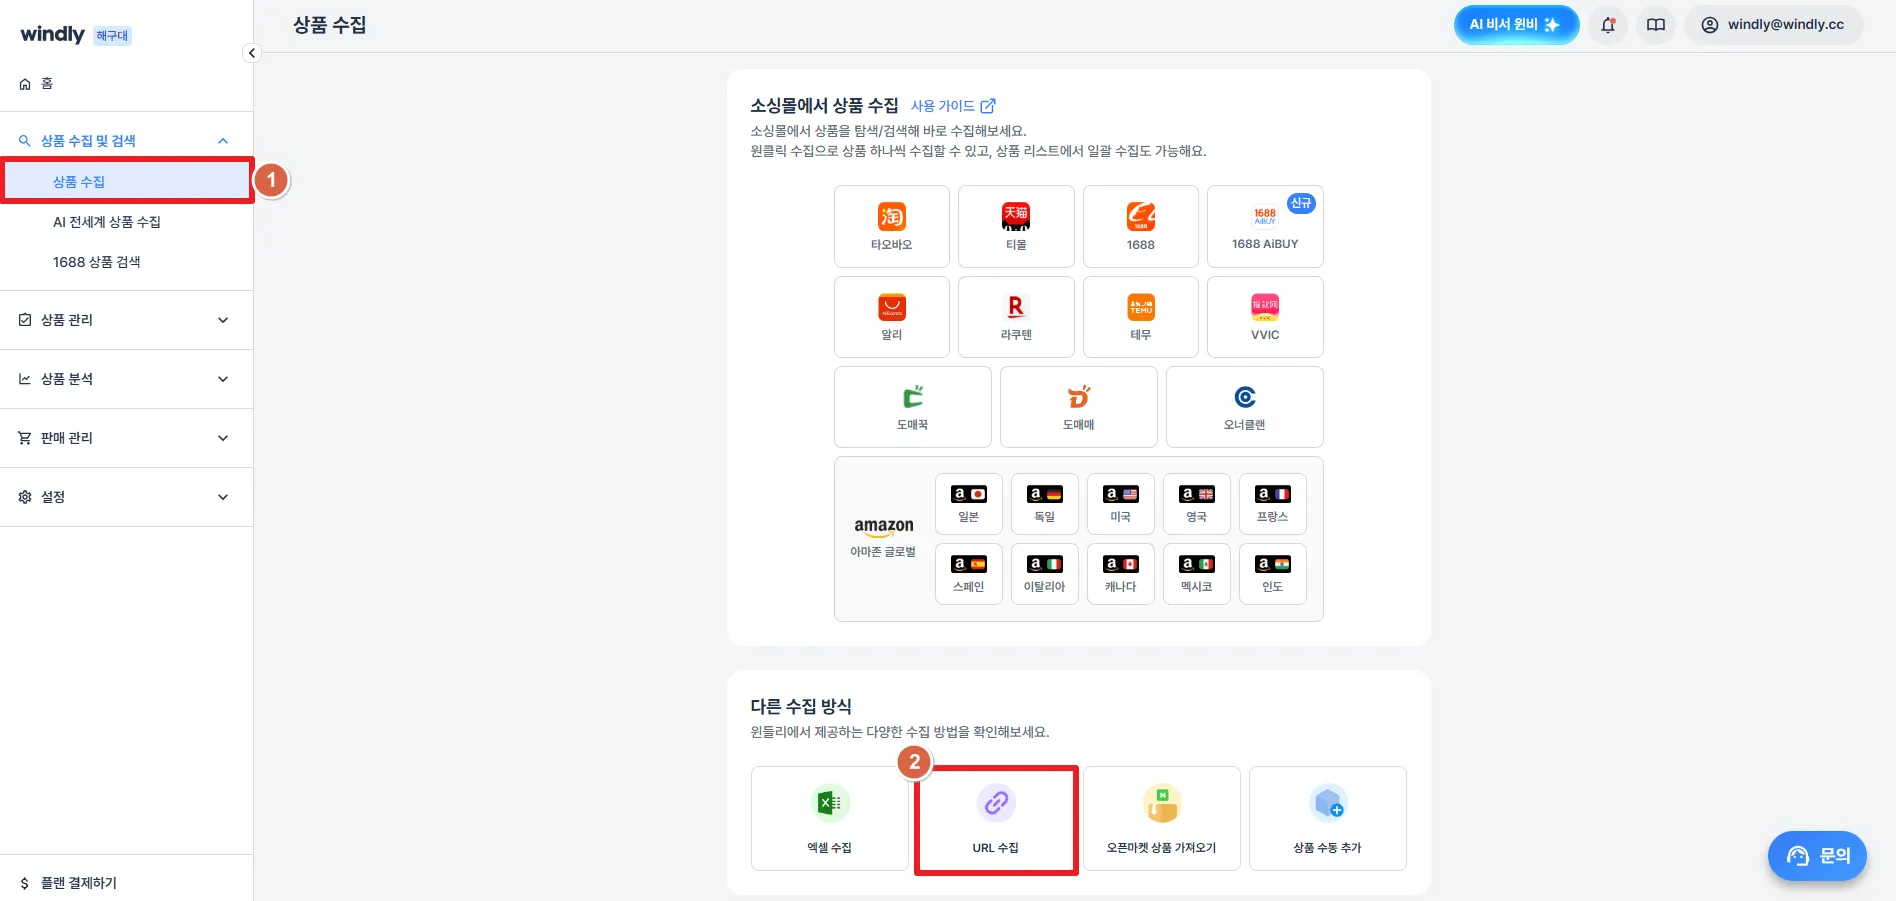Image resolution: width=1896 pixels, height=901 pixels.
Task: Open the guide book icon in header
Action: pos(1656,25)
